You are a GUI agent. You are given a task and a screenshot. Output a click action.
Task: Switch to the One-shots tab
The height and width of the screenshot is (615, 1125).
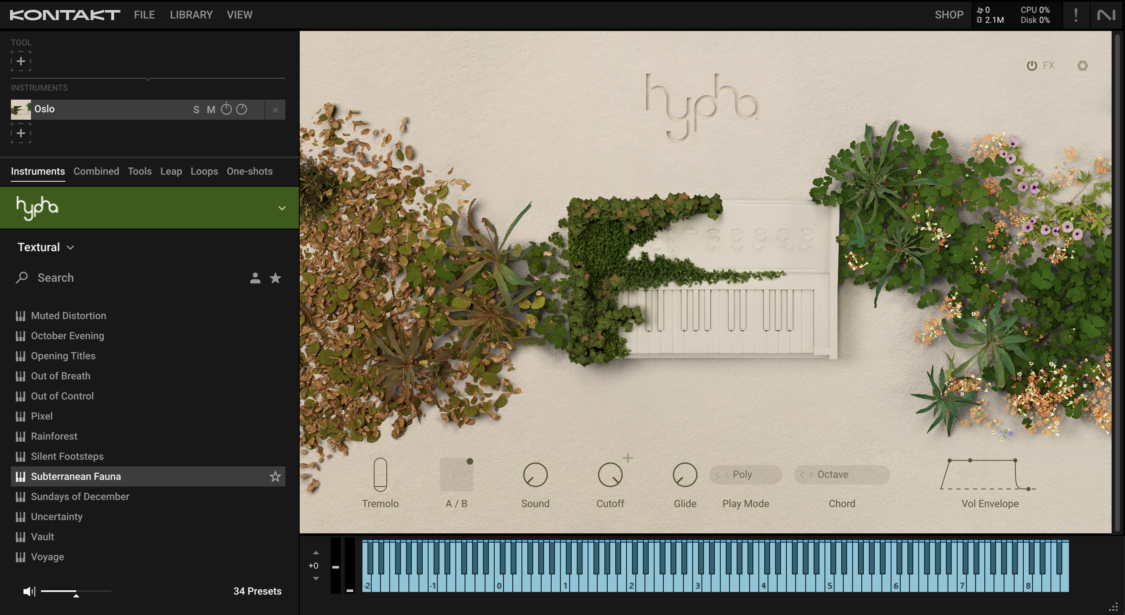click(x=249, y=171)
